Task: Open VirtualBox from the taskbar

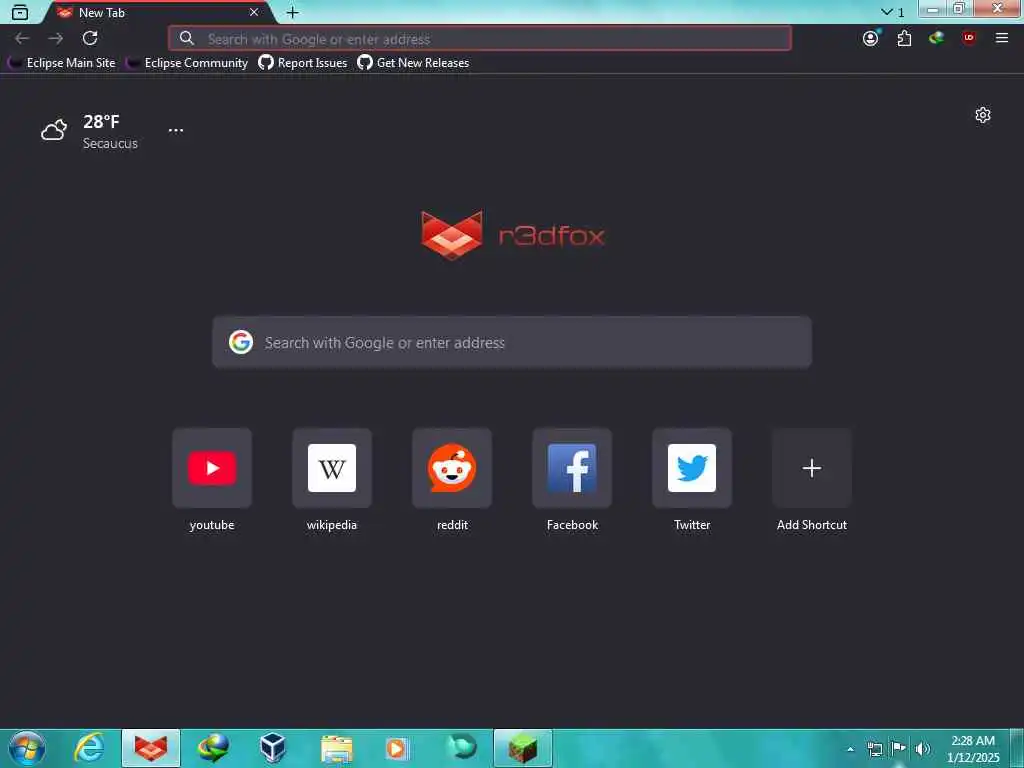Action: tap(272, 748)
